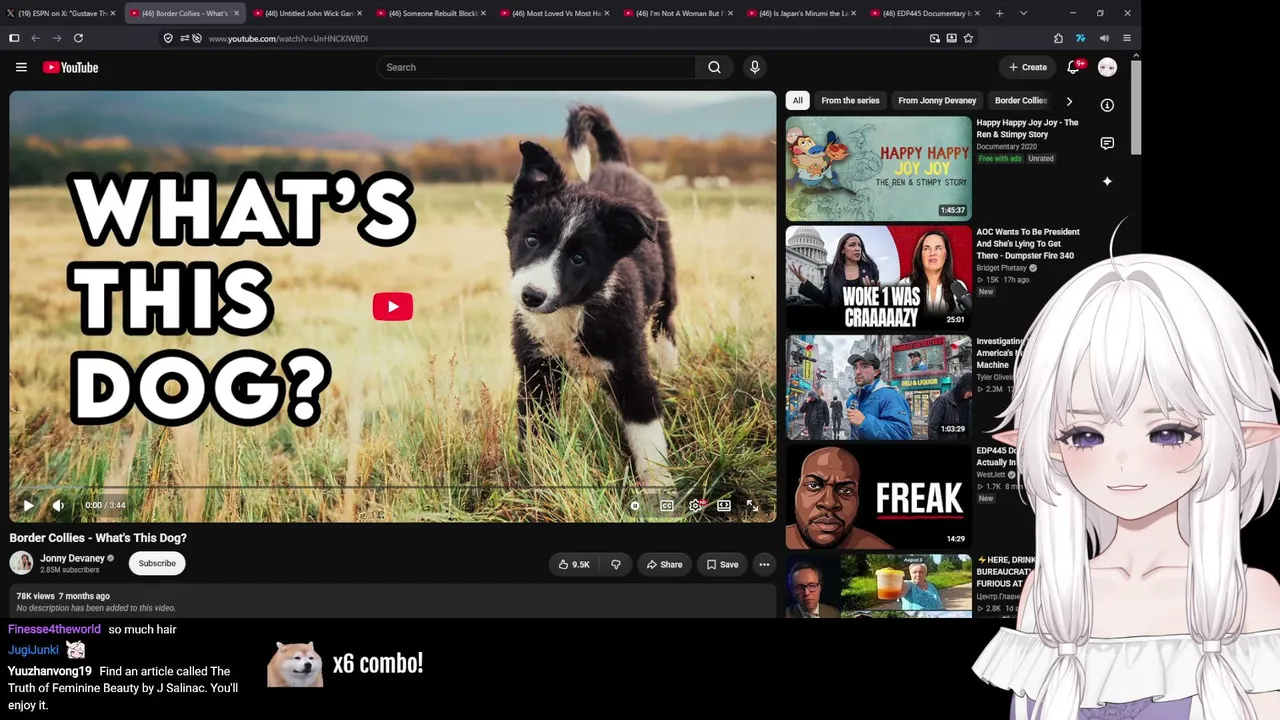
Task: Click the play control in the player bar
Action: click(x=28, y=505)
